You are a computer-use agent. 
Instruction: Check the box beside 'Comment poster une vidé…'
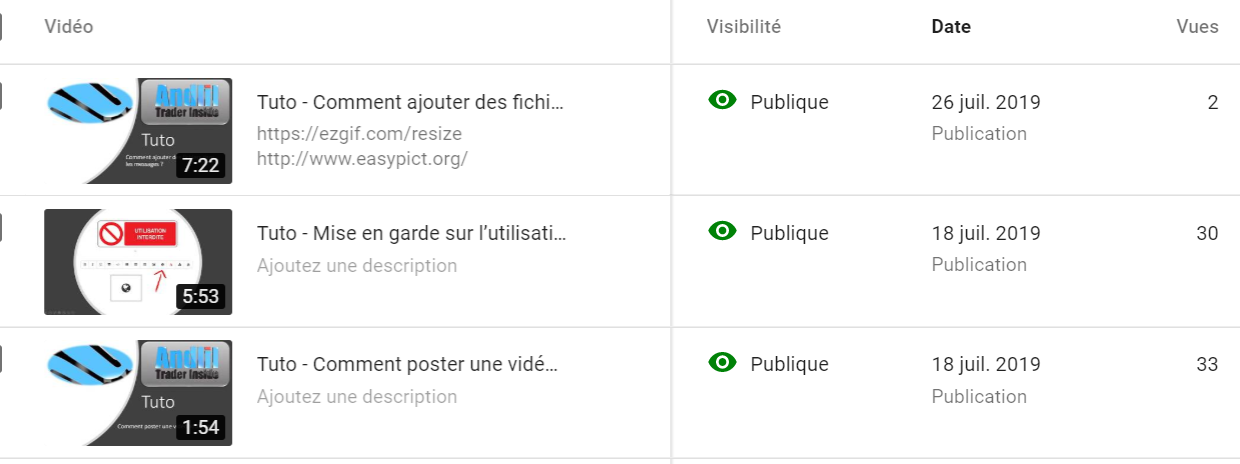coord(1,360)
